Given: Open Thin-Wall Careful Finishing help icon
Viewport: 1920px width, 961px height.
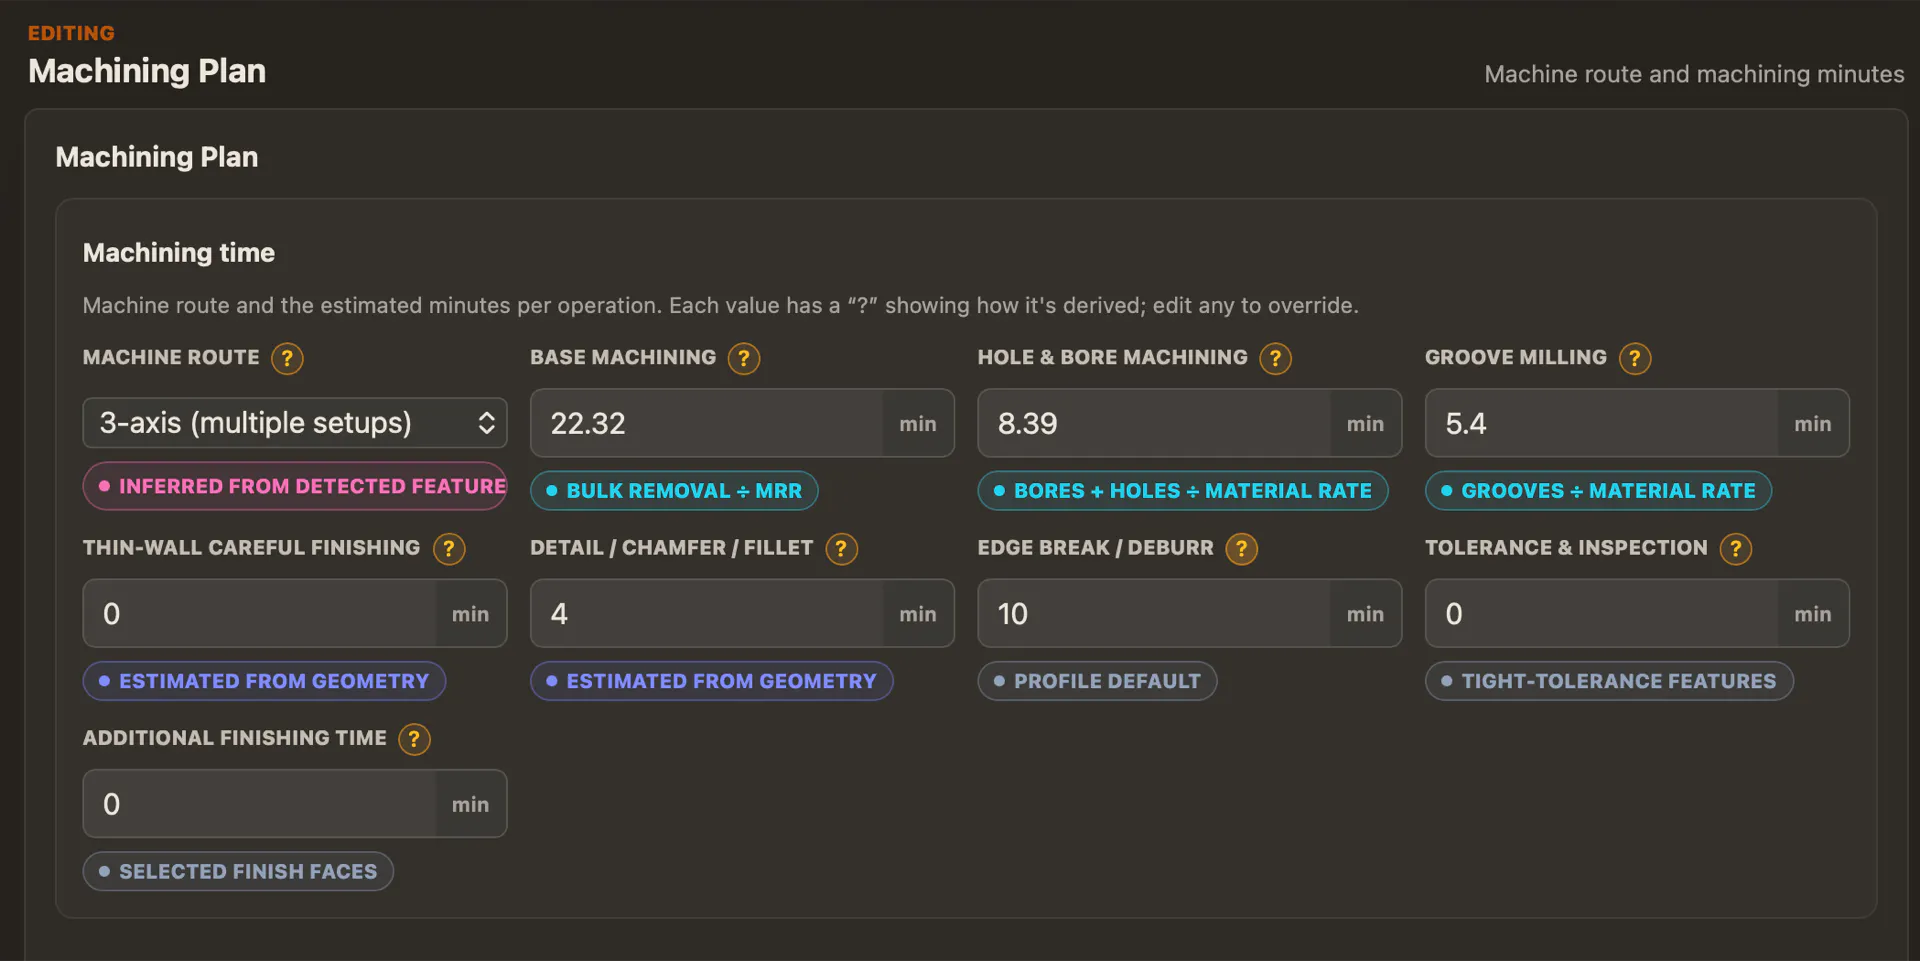Looking at the screenshot, I should [449, 549].
